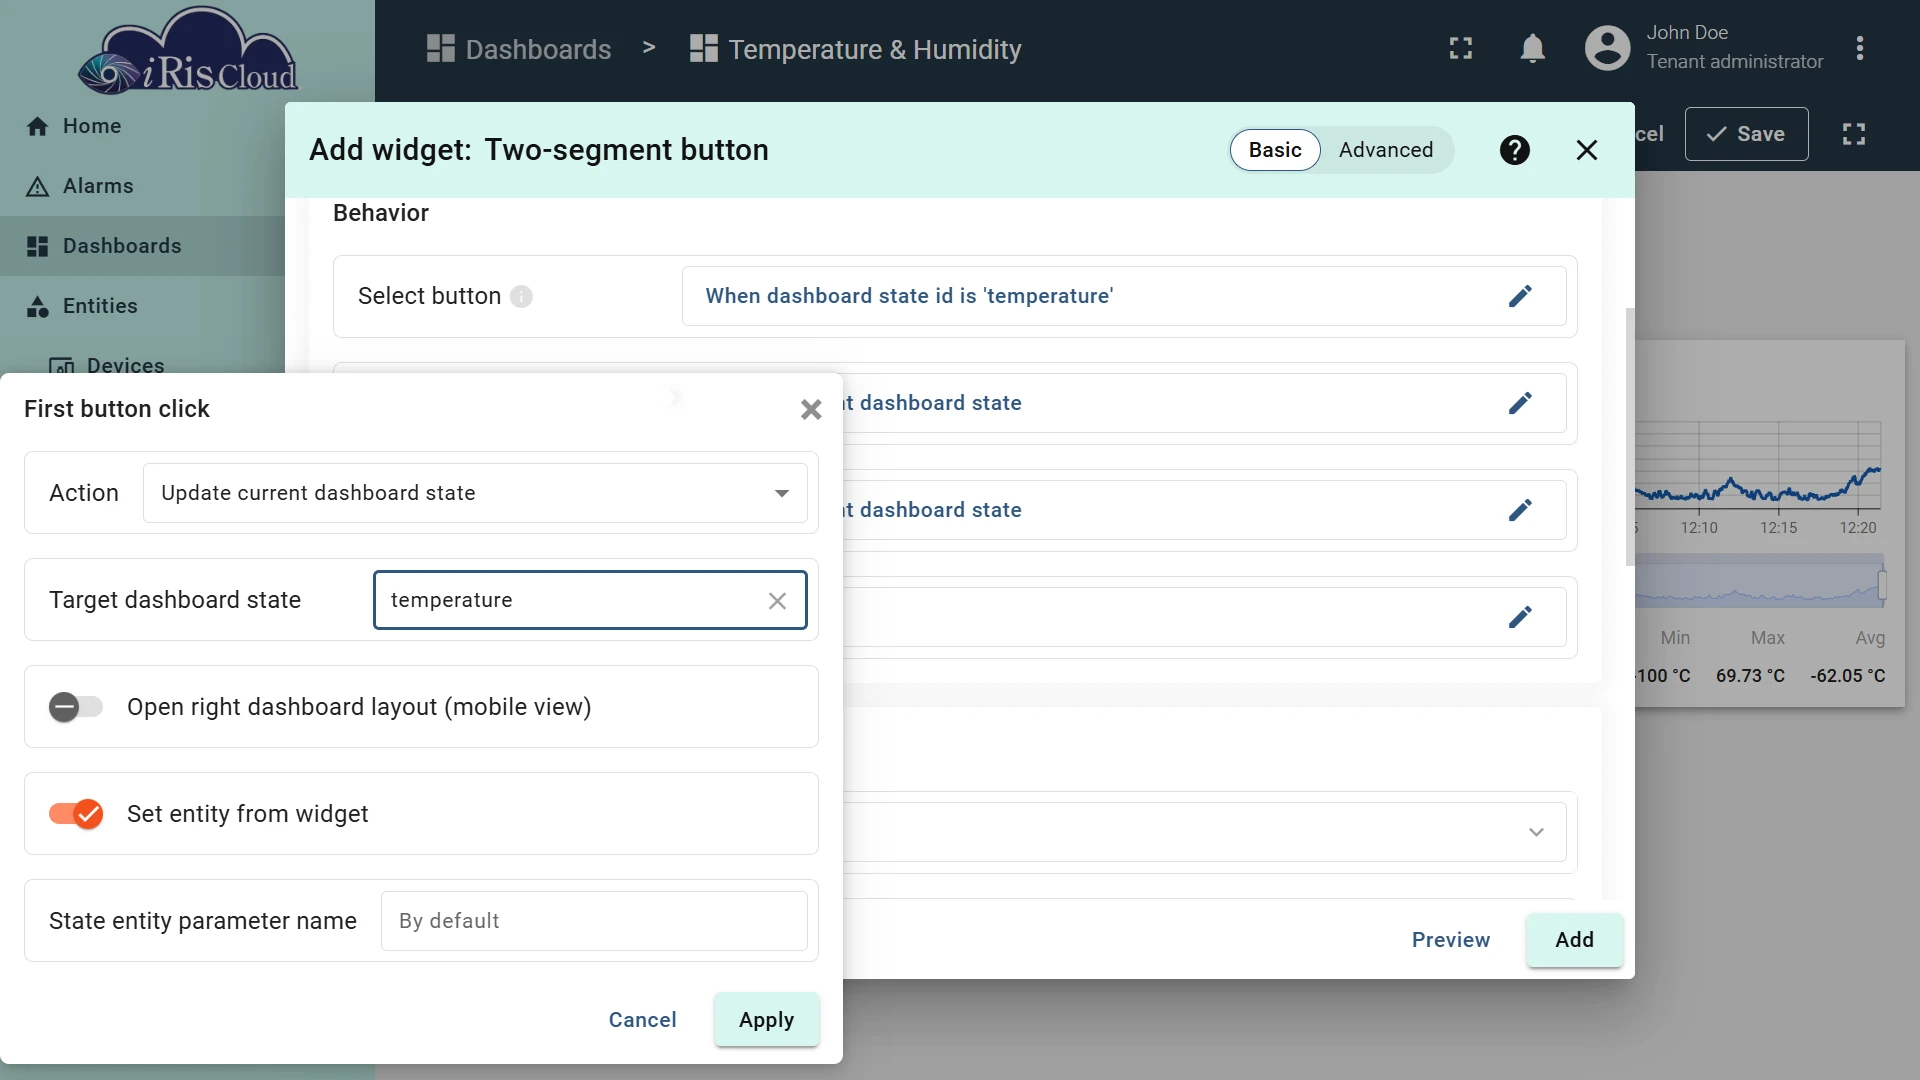Switch to Advanced mode
Viewport: 1920px width, 1080px height.
click(x=1385, y=150)
